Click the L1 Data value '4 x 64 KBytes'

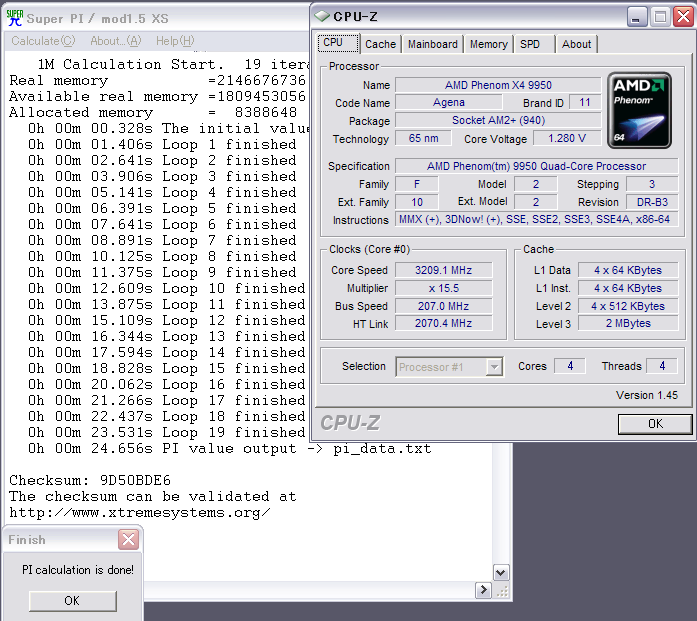click(x=628, y=270)
